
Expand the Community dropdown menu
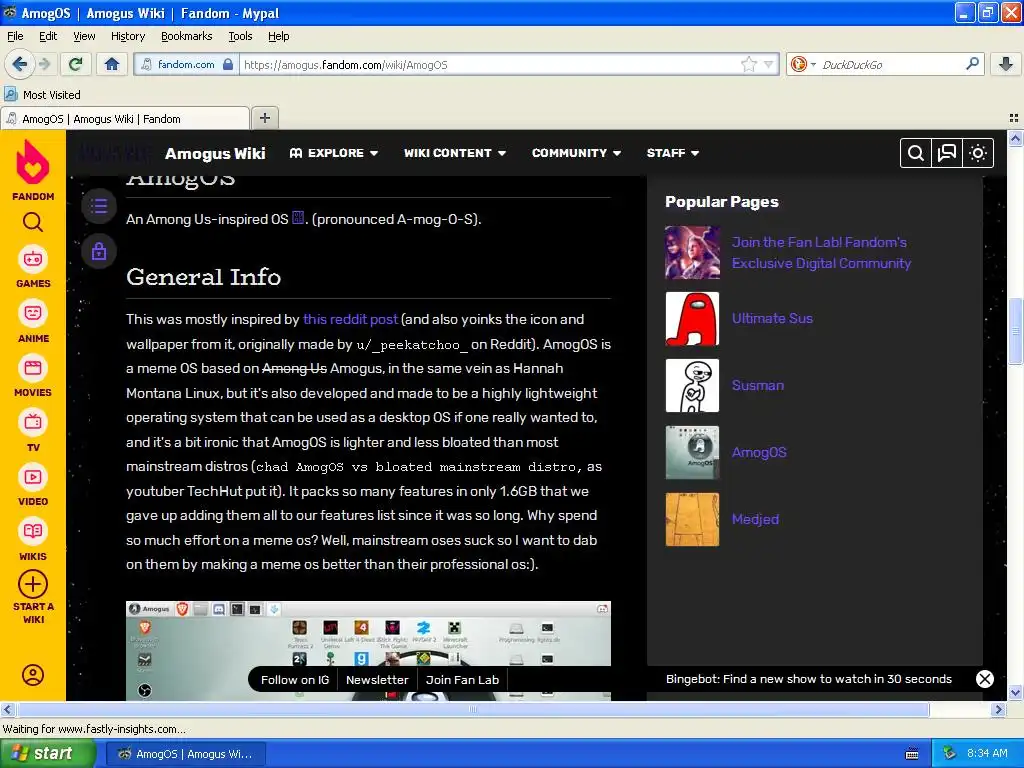pos(576,153)
